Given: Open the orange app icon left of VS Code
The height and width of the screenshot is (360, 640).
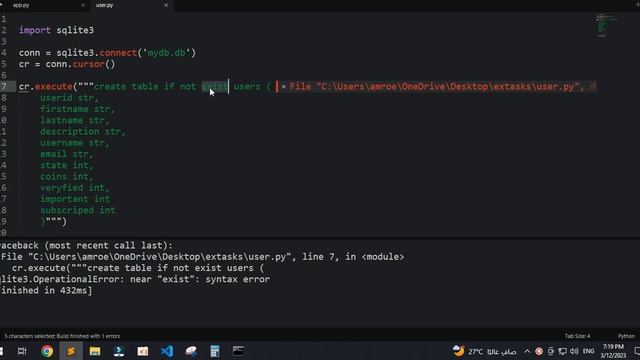Looking at the screenshot, I should pos(143,351).
